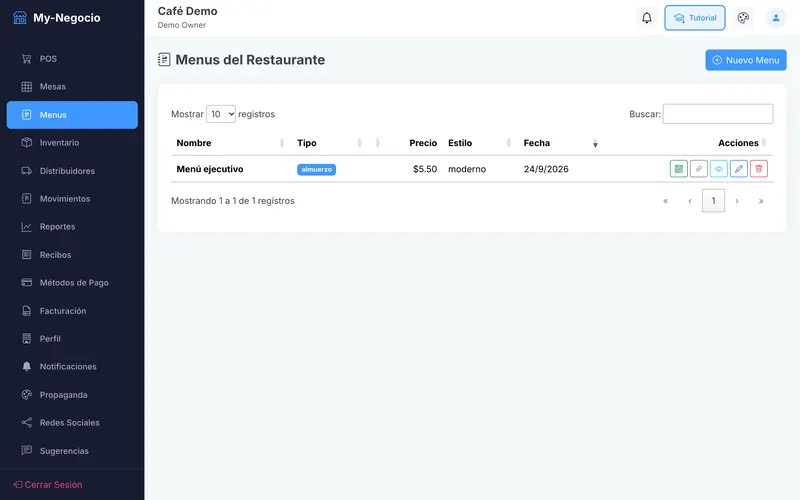Viewport: 800px width, 500px height.
Task: Click the menu list icon beside page title
Action: pos(164,60)
